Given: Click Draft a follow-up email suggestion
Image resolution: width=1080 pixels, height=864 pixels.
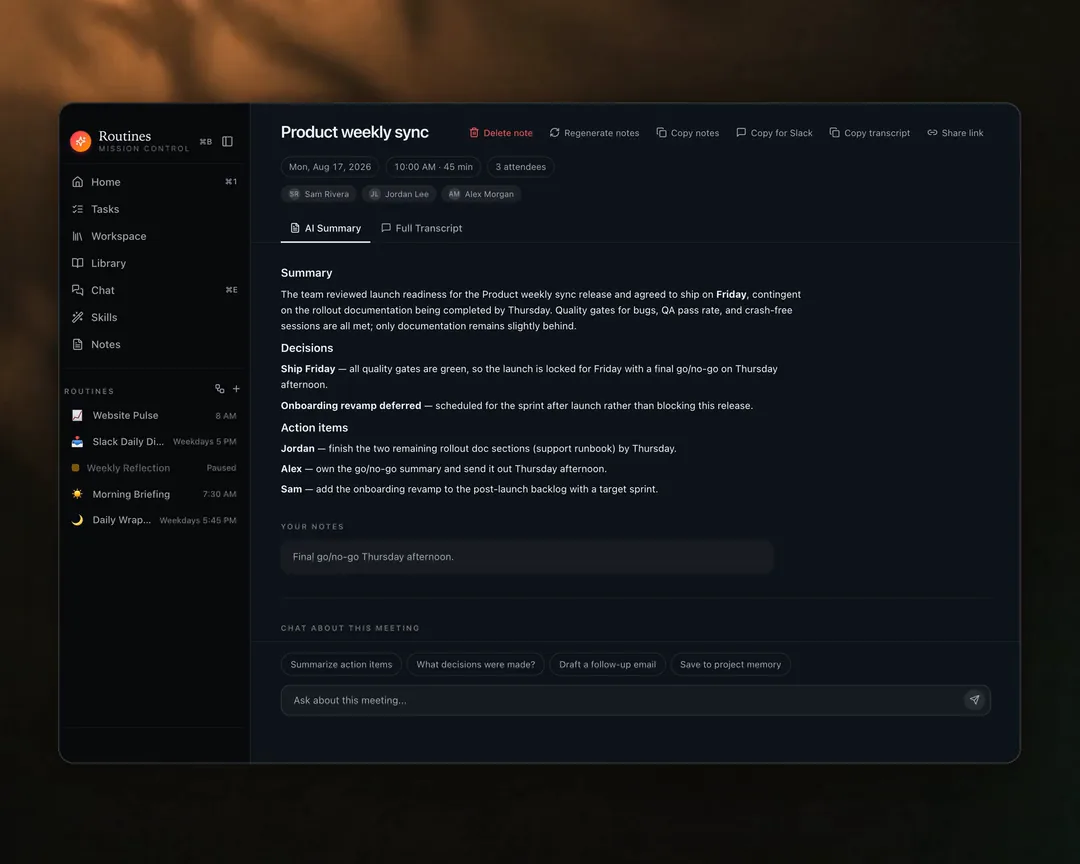Looking at the screenshot, I should coord(608,664).
